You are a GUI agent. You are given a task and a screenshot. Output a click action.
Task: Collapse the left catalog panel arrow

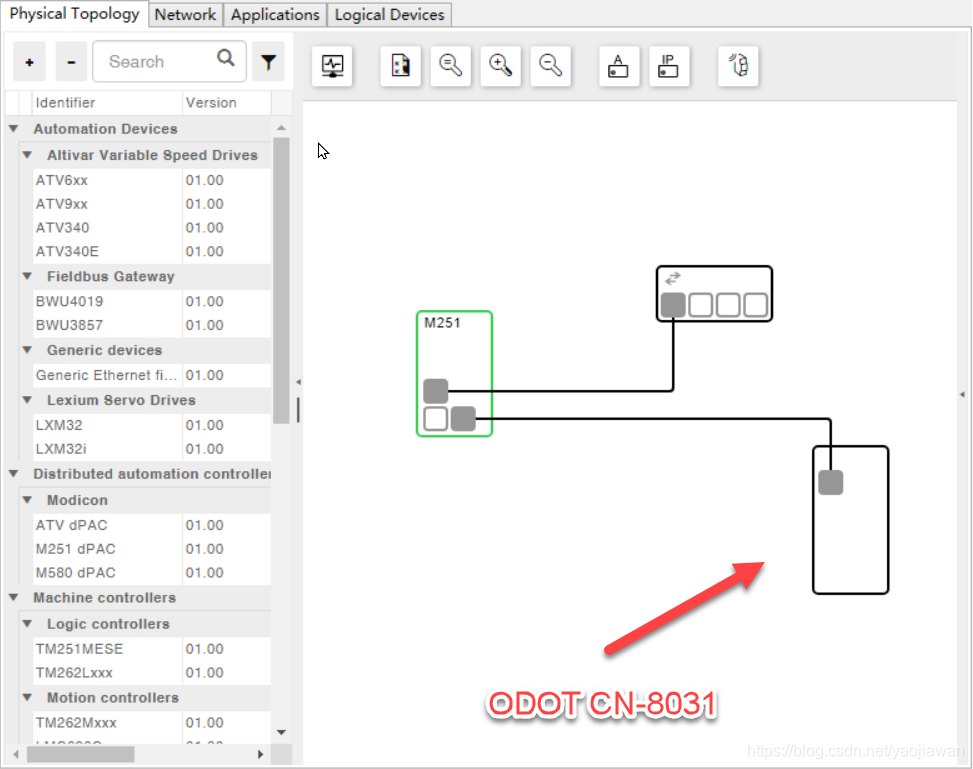pos(298,382)
